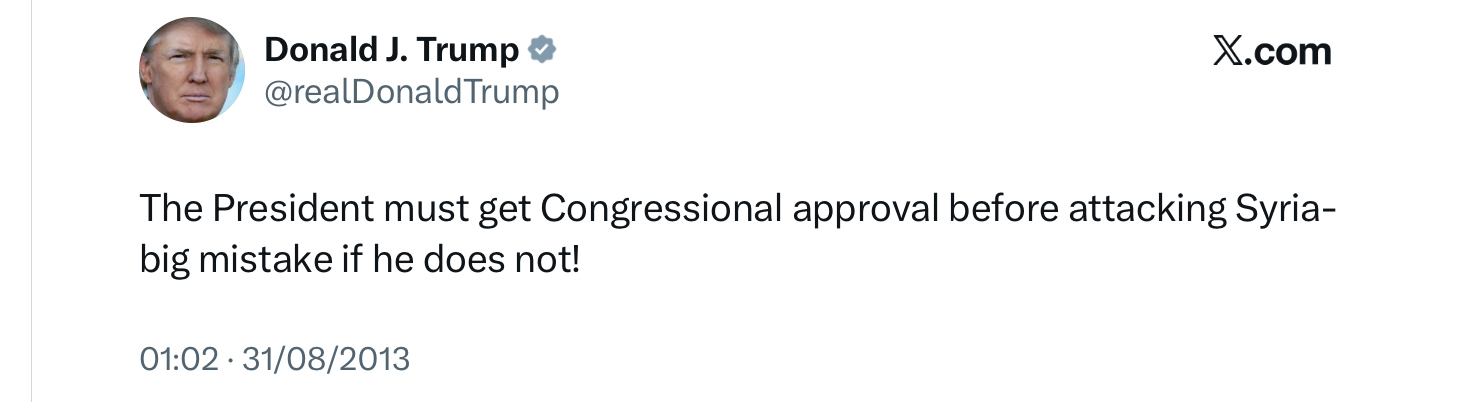The width and height of the screenshot is (1459, 402).
Task: Click the word "approval" in the tweet
Action: coord(864,210)
